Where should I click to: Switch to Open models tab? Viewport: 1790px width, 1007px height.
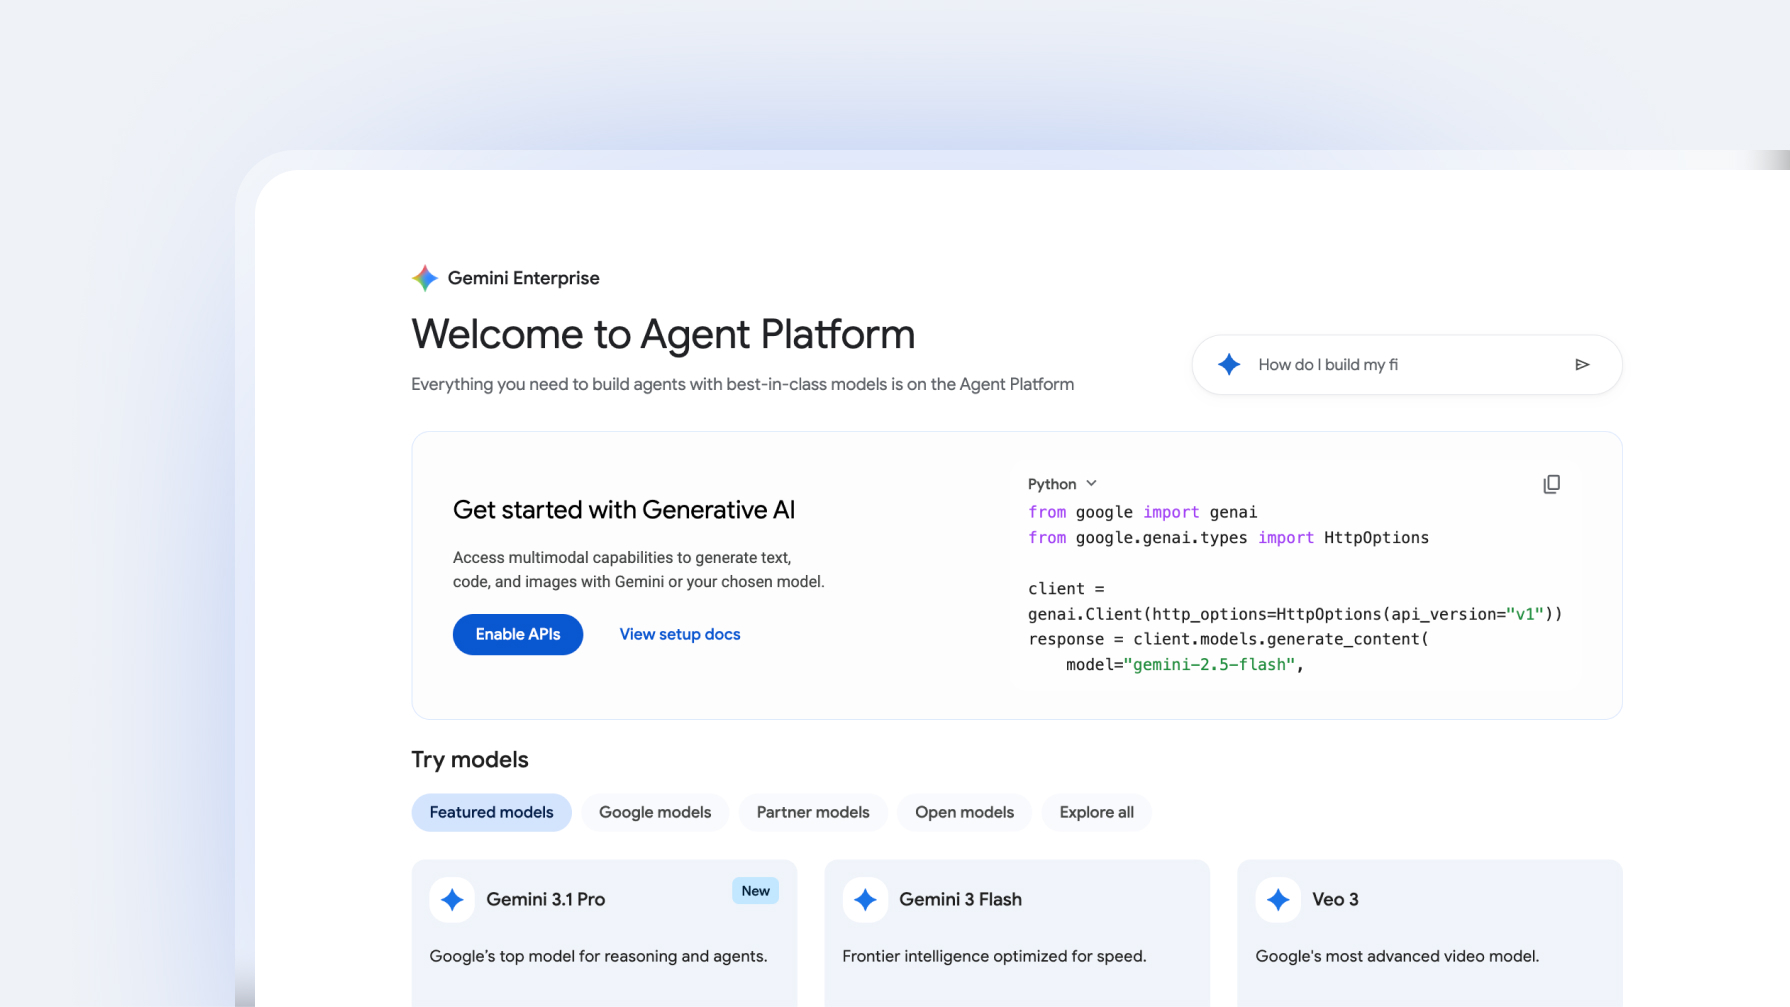[x=964, y=812]
